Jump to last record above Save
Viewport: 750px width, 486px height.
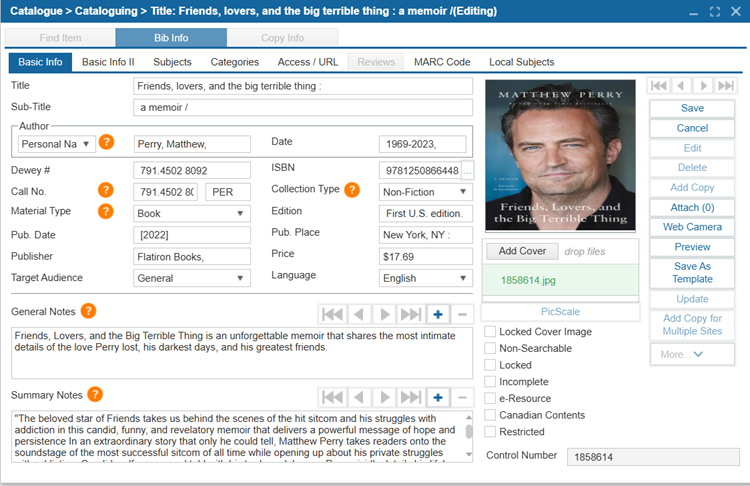[726, 86]
